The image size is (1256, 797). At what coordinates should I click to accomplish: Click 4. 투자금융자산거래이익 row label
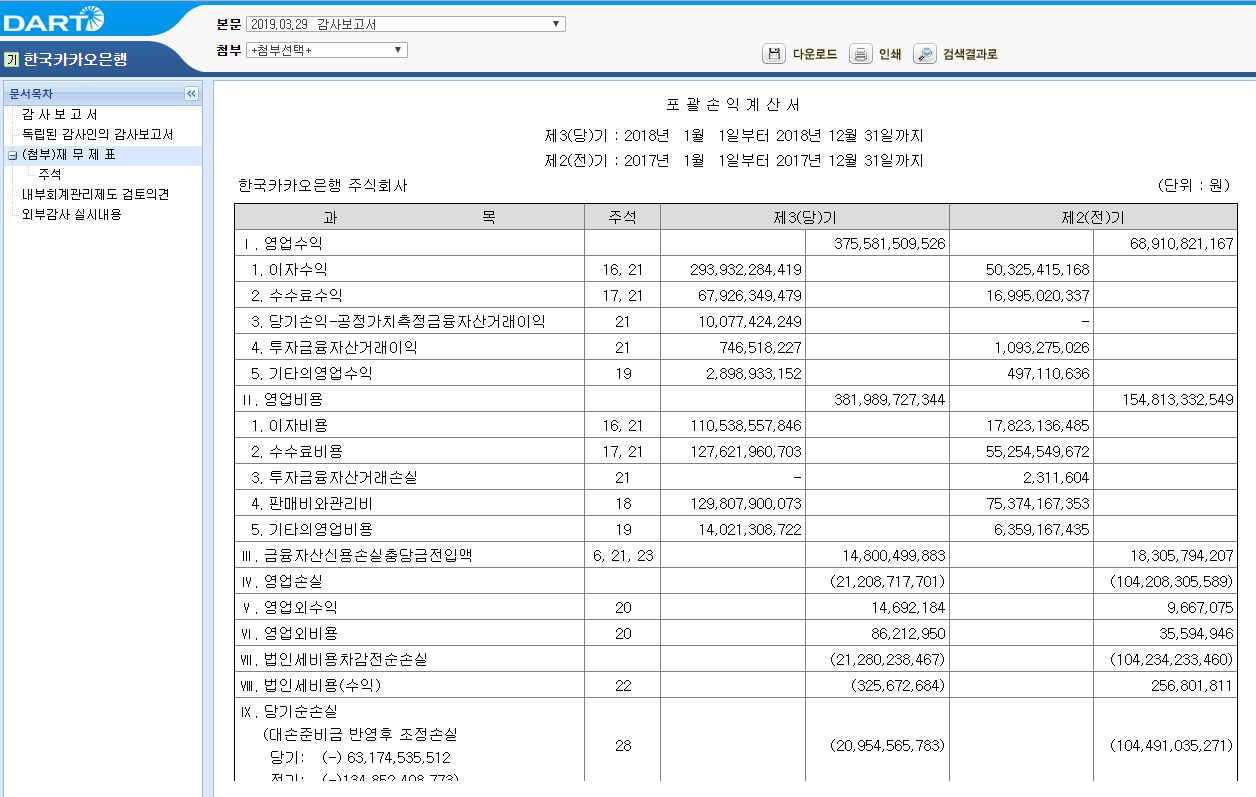point(334,348)
